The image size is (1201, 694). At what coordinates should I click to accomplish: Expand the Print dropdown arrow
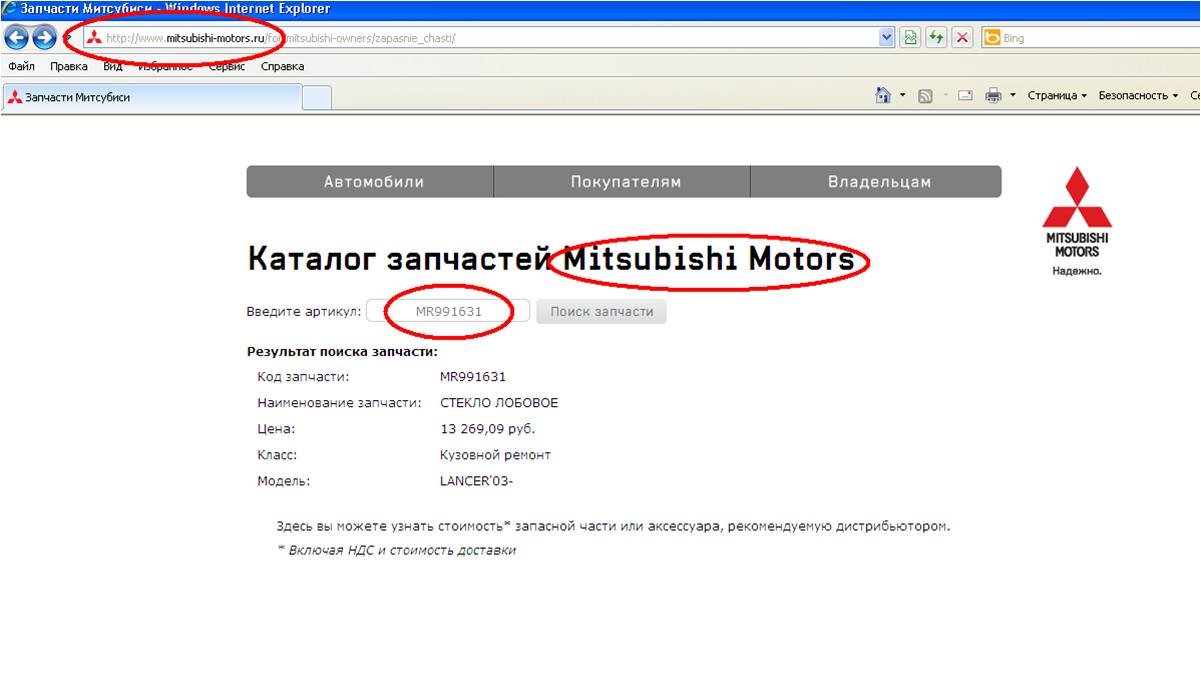point(1012,95)
